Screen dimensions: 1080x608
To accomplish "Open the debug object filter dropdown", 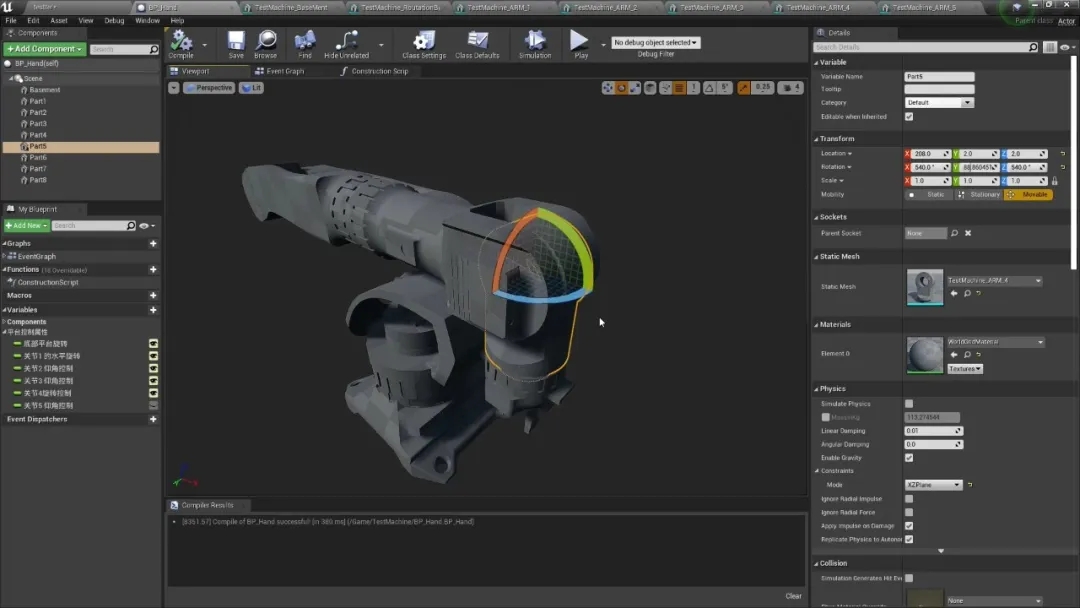I will click(x=655, y=43).
